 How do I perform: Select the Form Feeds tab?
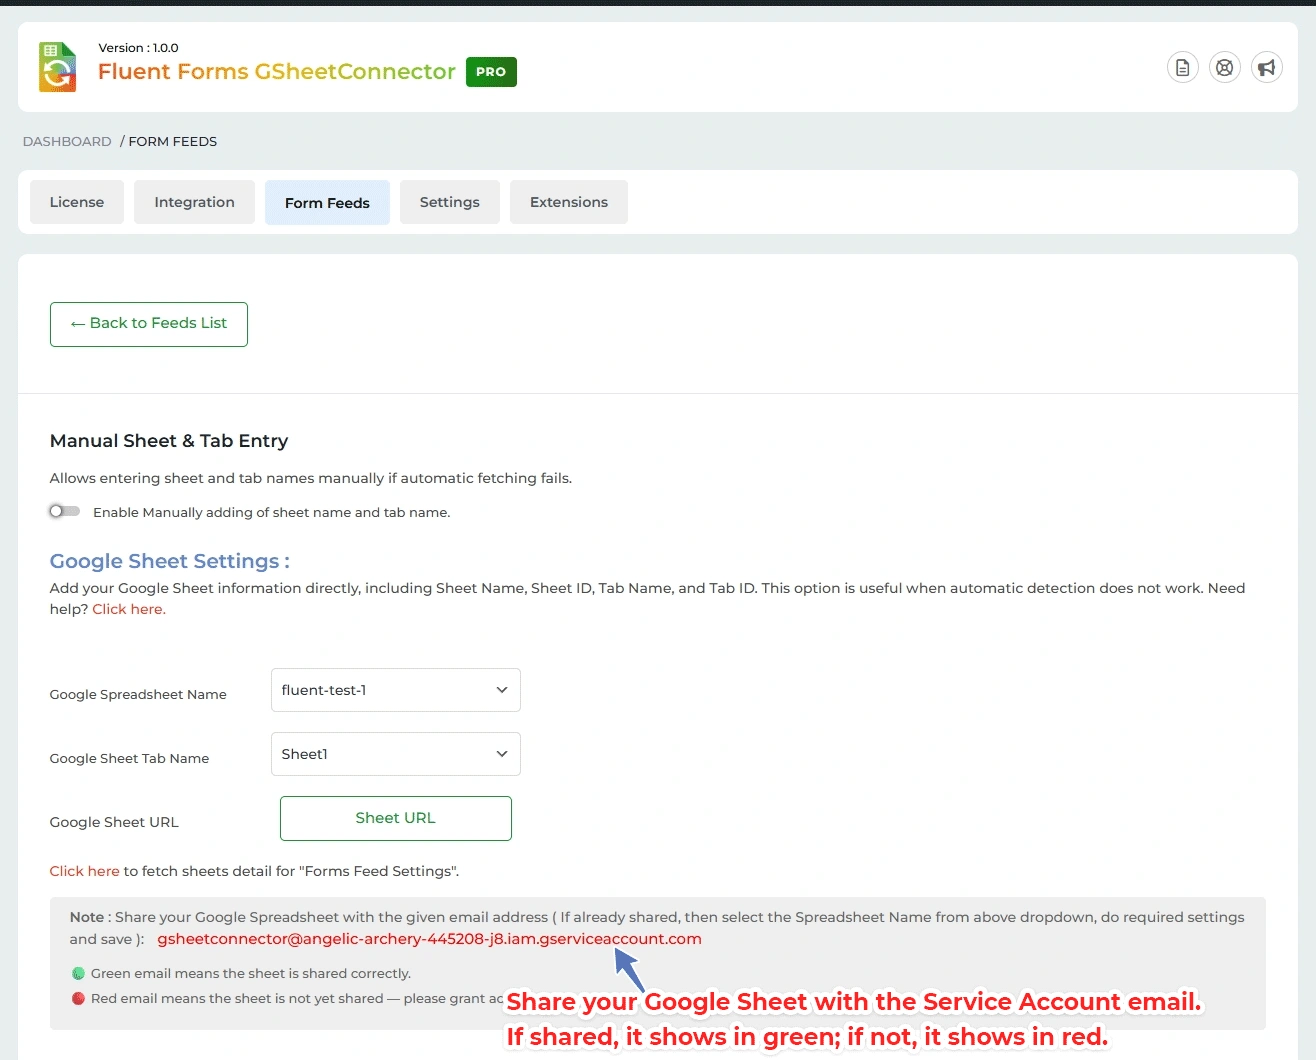327,203
